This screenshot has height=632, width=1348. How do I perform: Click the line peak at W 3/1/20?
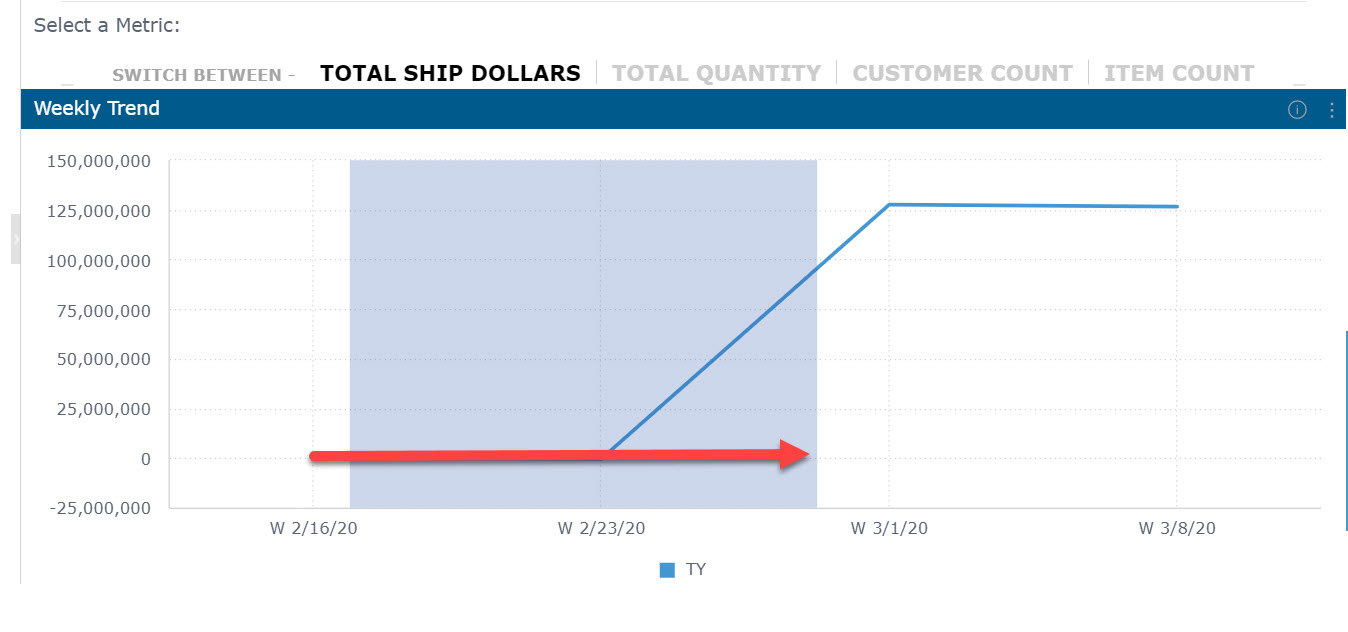pyautogui.click(x=889, y=205)
